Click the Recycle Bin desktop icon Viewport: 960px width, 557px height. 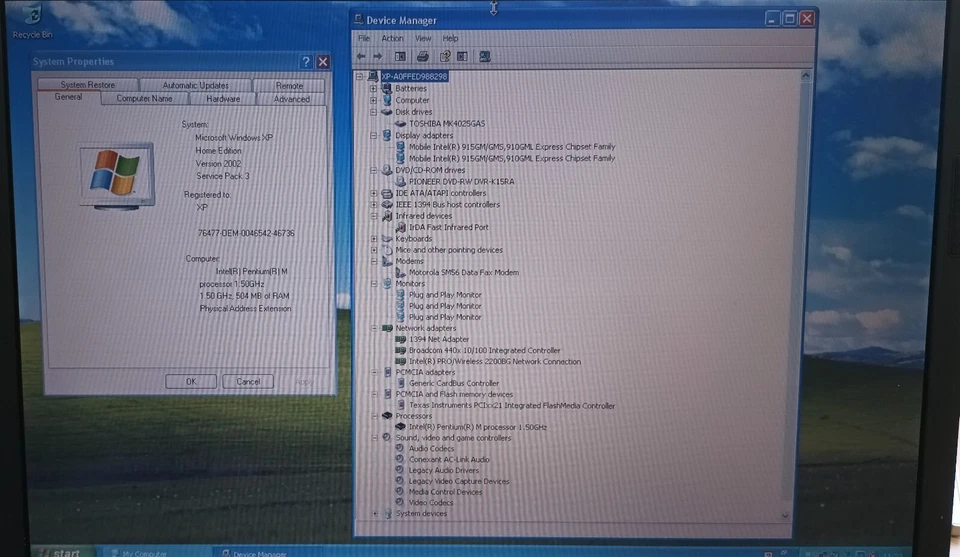point(32,15)
